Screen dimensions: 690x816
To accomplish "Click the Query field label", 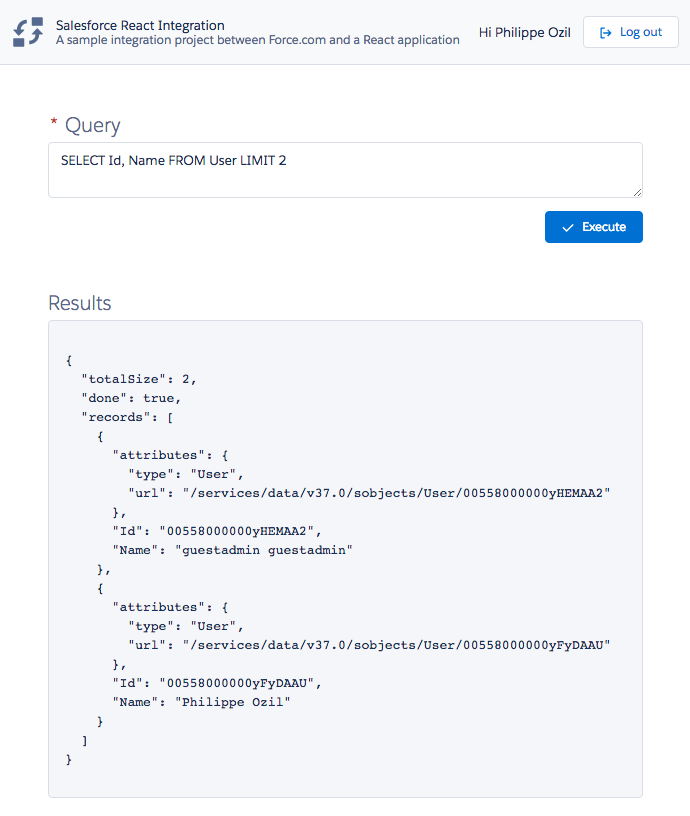I will pos(93,125).
